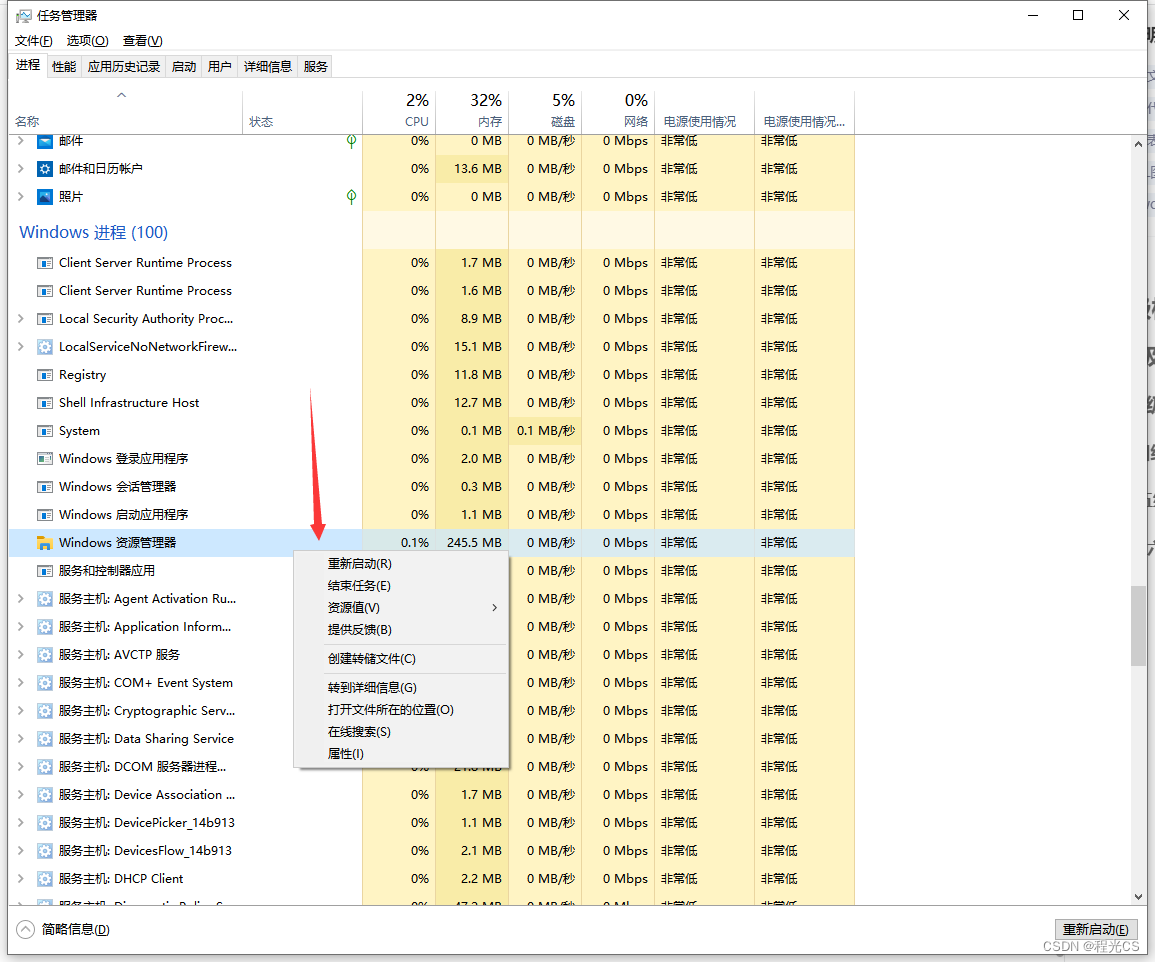Collapse to 简略信息 with the circle arrow icon

point(25,930)
